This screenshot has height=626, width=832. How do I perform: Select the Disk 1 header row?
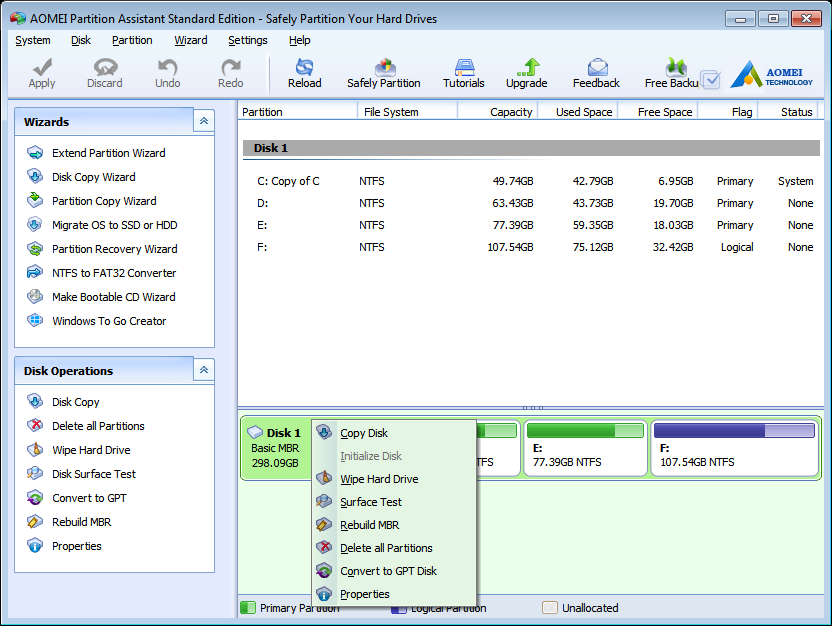click(531, 148)
